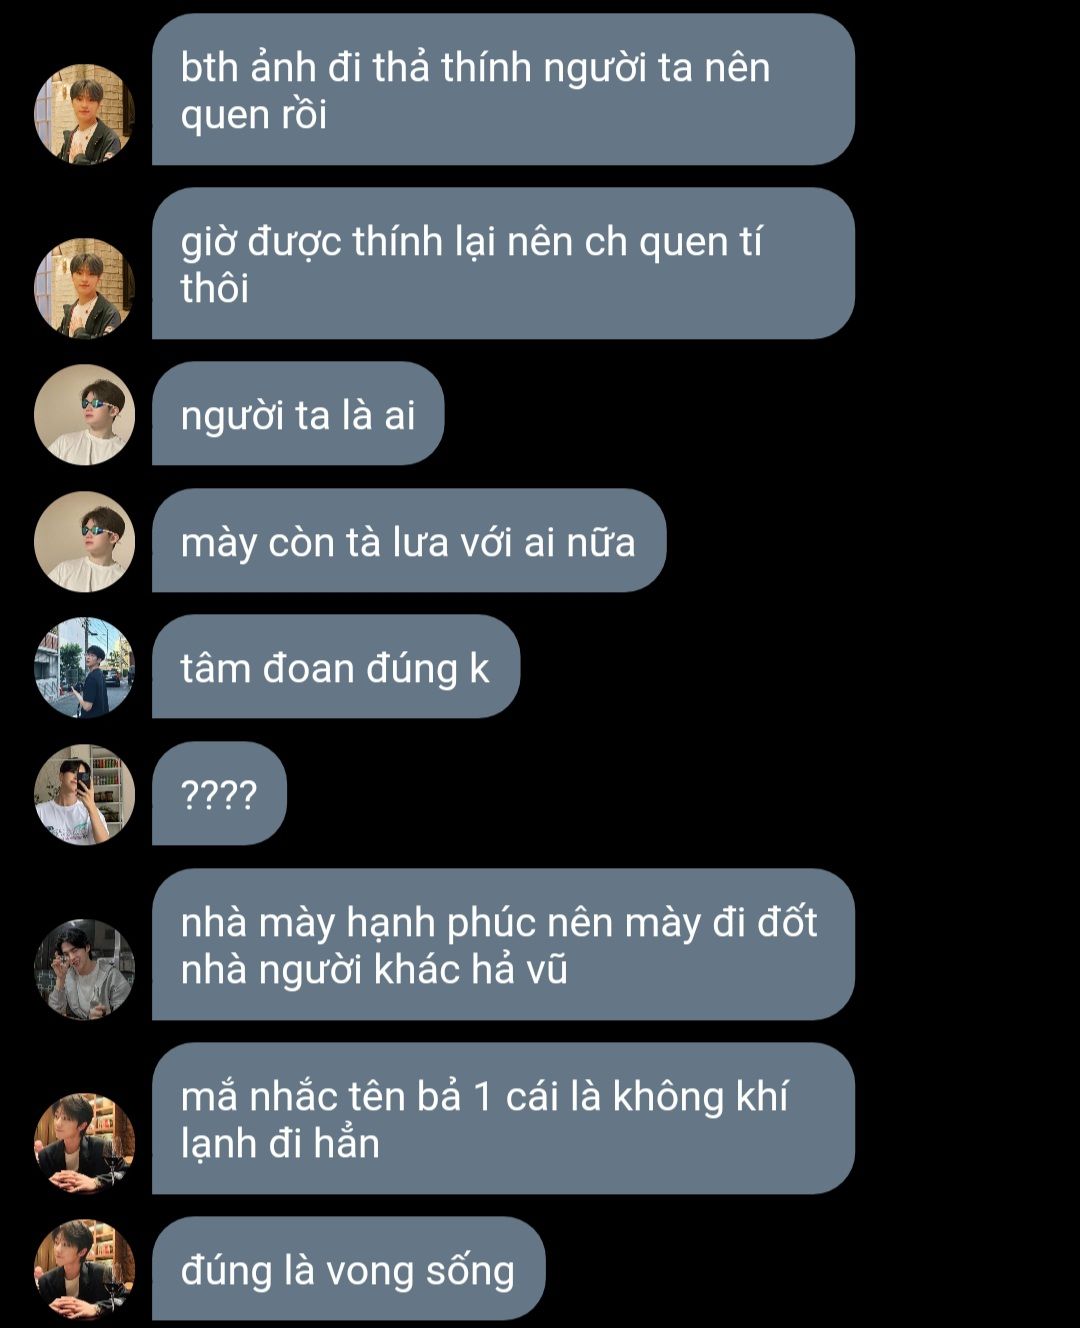Tap avatar next to "mắ nhắc tên bả" message
Screen dimensions: 1080x1328
point(84,1143)
